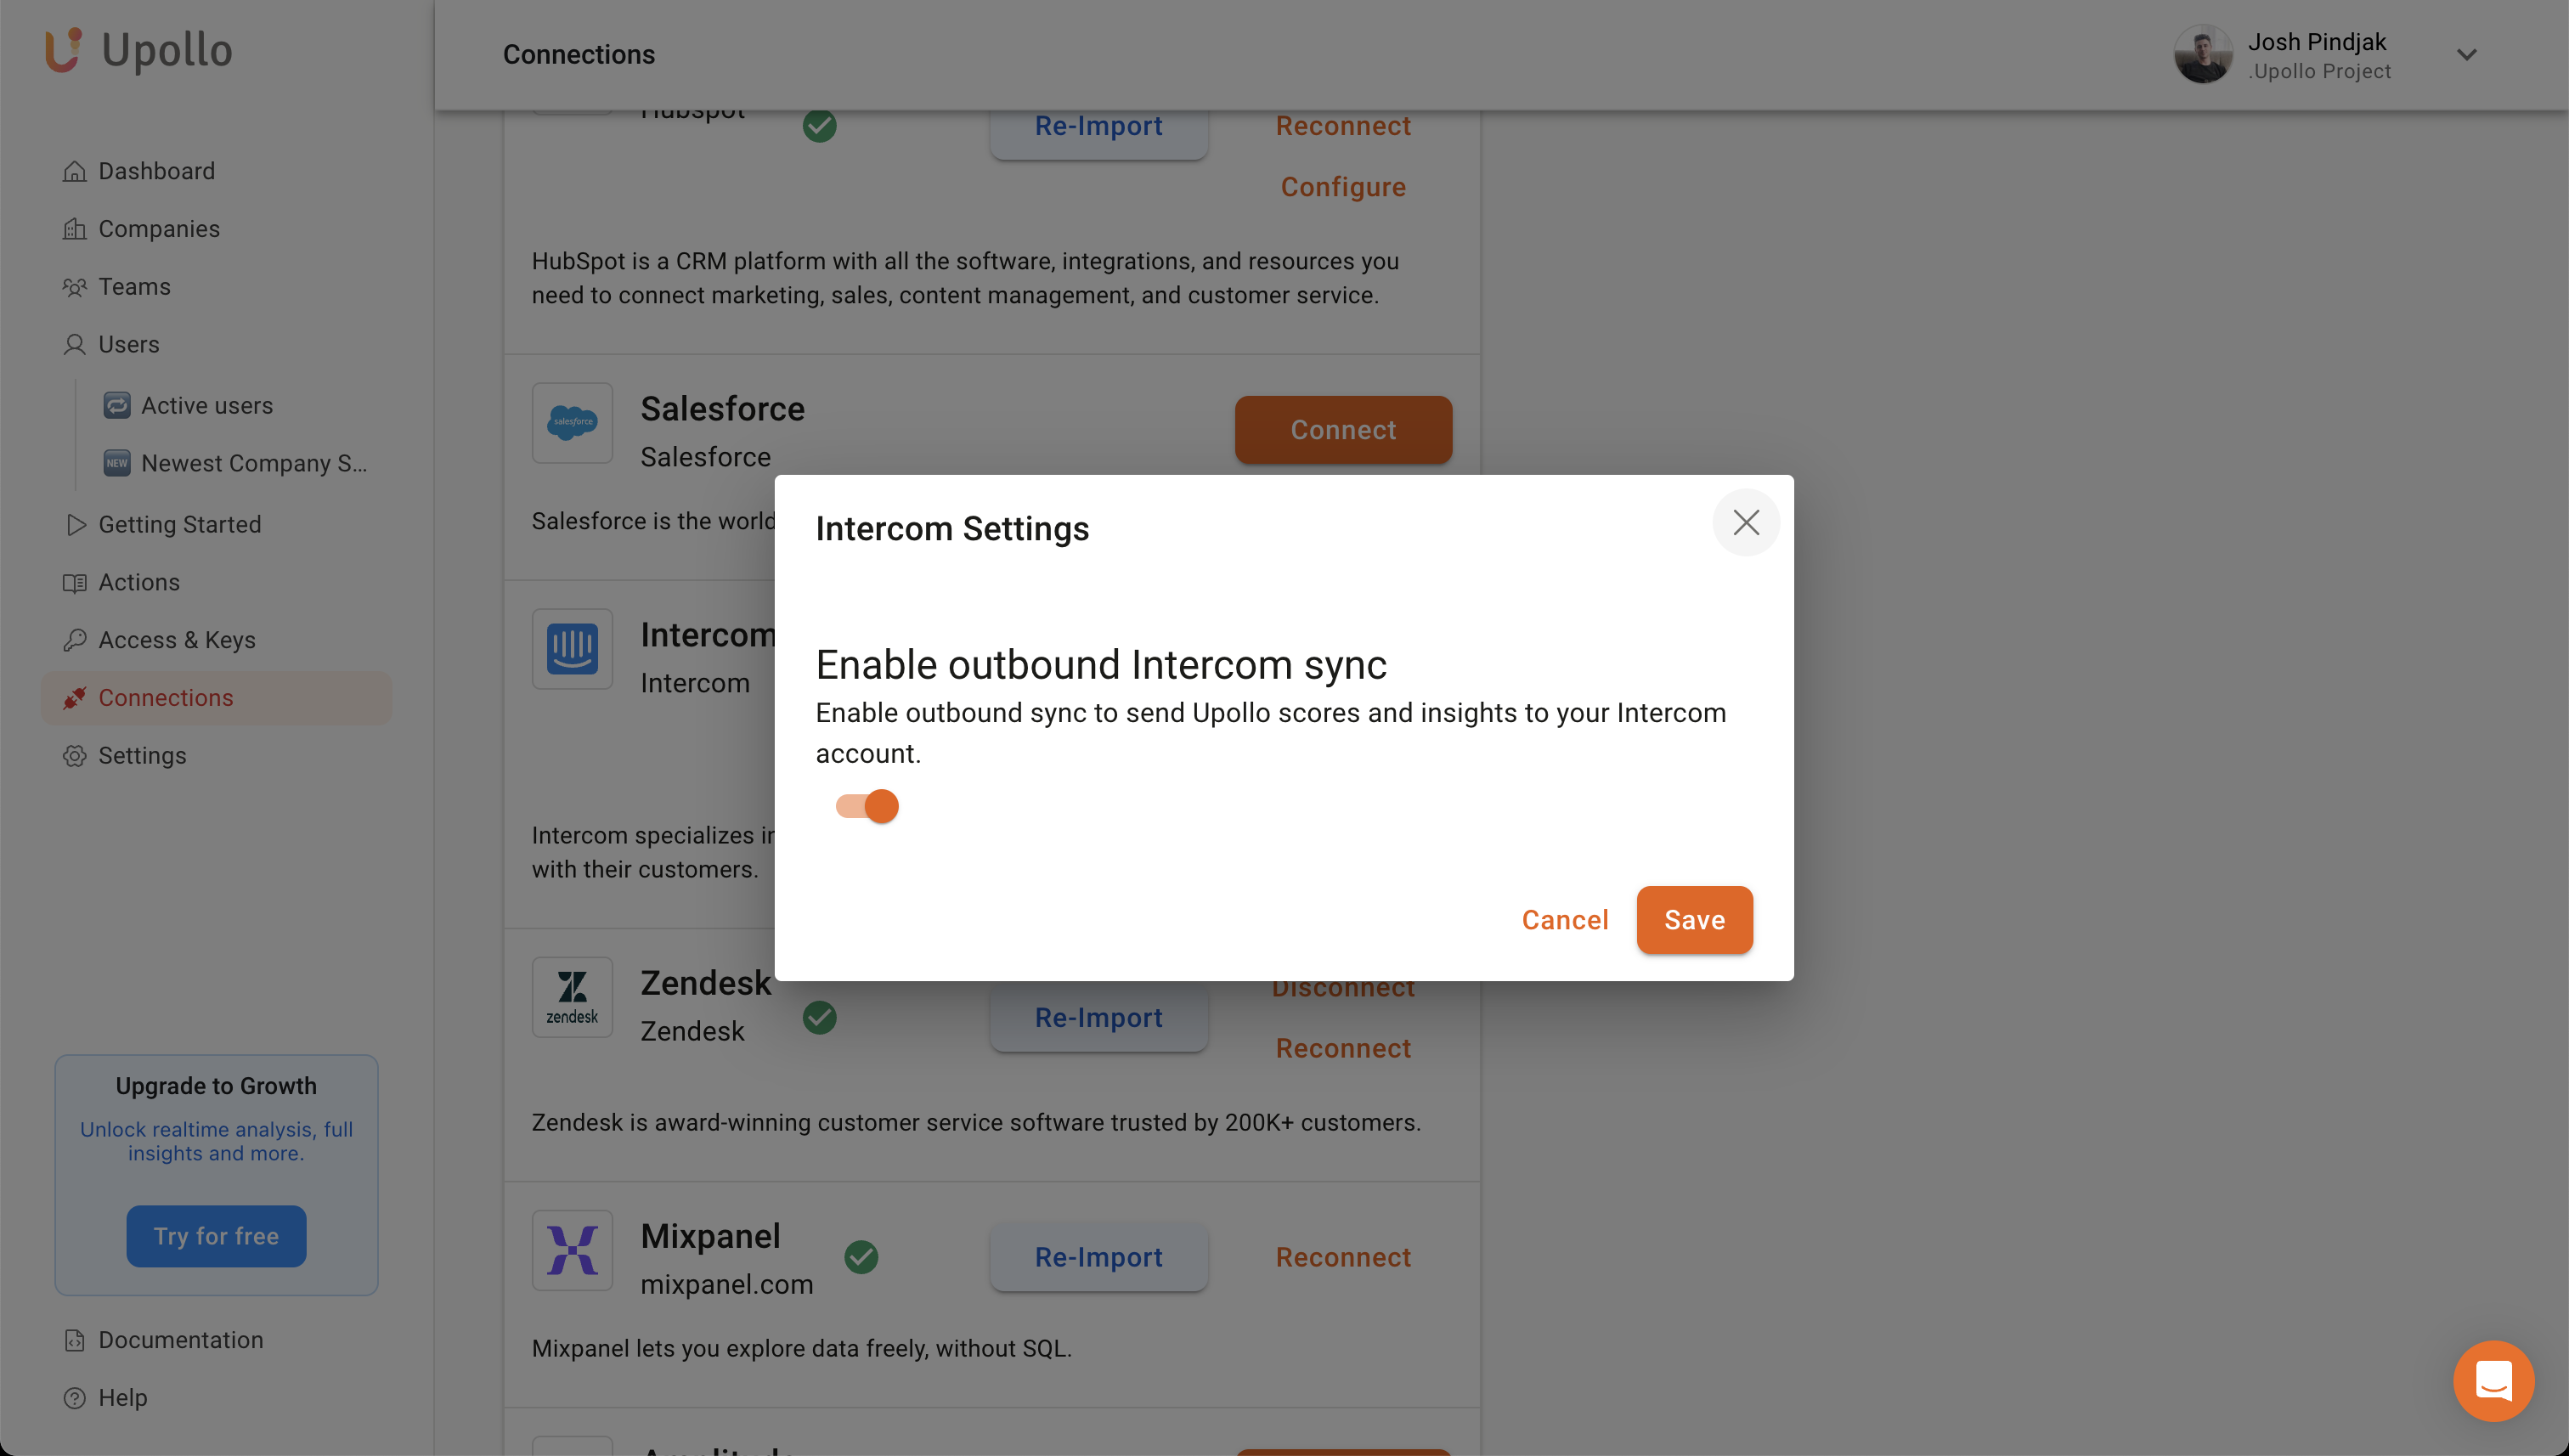Click the Upollo logo icon
The image size is (2569, 1456).
(x=63, y=50)
